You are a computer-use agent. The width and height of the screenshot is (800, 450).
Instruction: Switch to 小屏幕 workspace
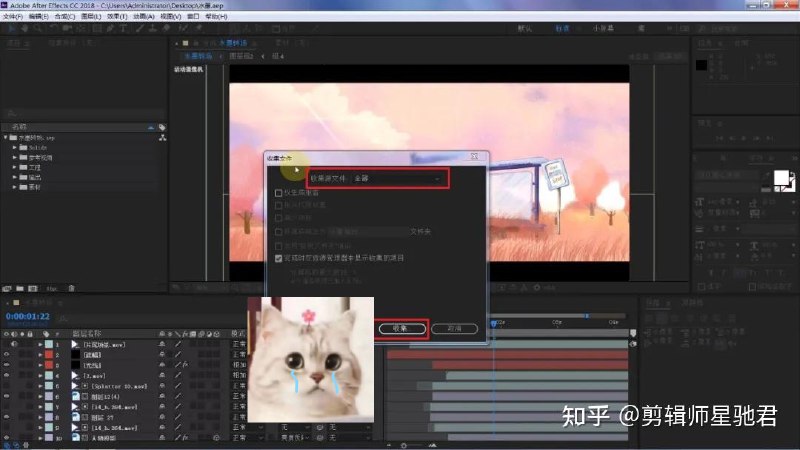(603, 29)
